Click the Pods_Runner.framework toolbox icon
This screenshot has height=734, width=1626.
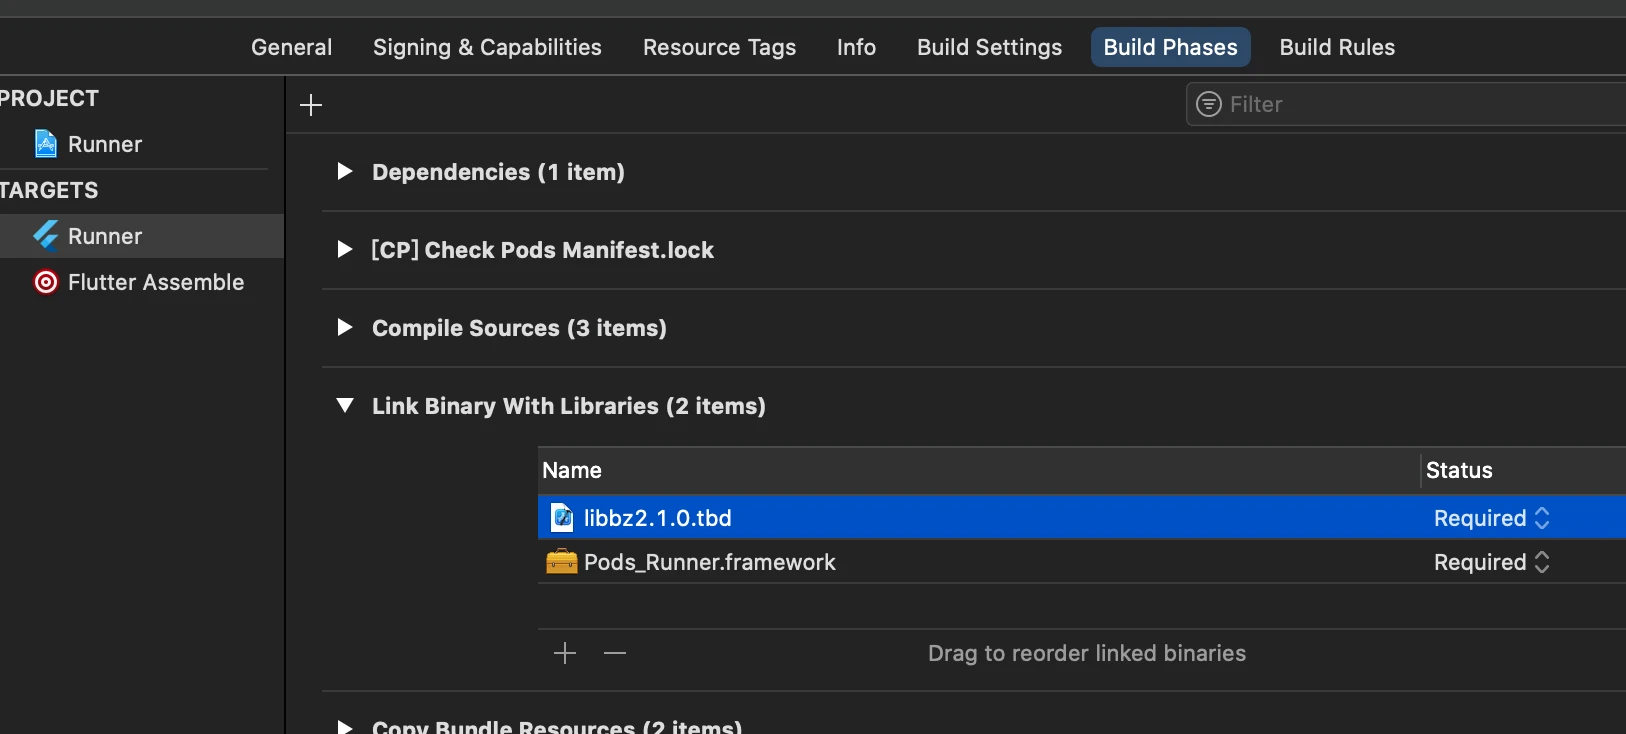pos(562,562)
